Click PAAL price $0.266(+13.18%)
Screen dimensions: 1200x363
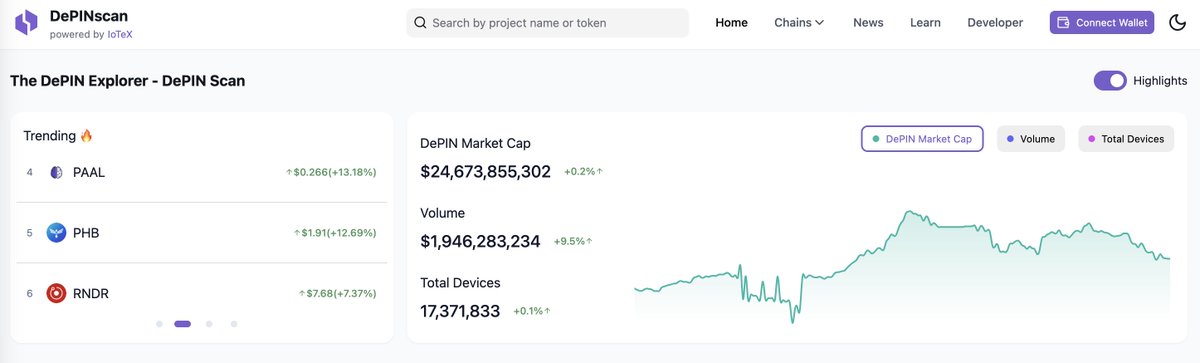coord(331,172)
